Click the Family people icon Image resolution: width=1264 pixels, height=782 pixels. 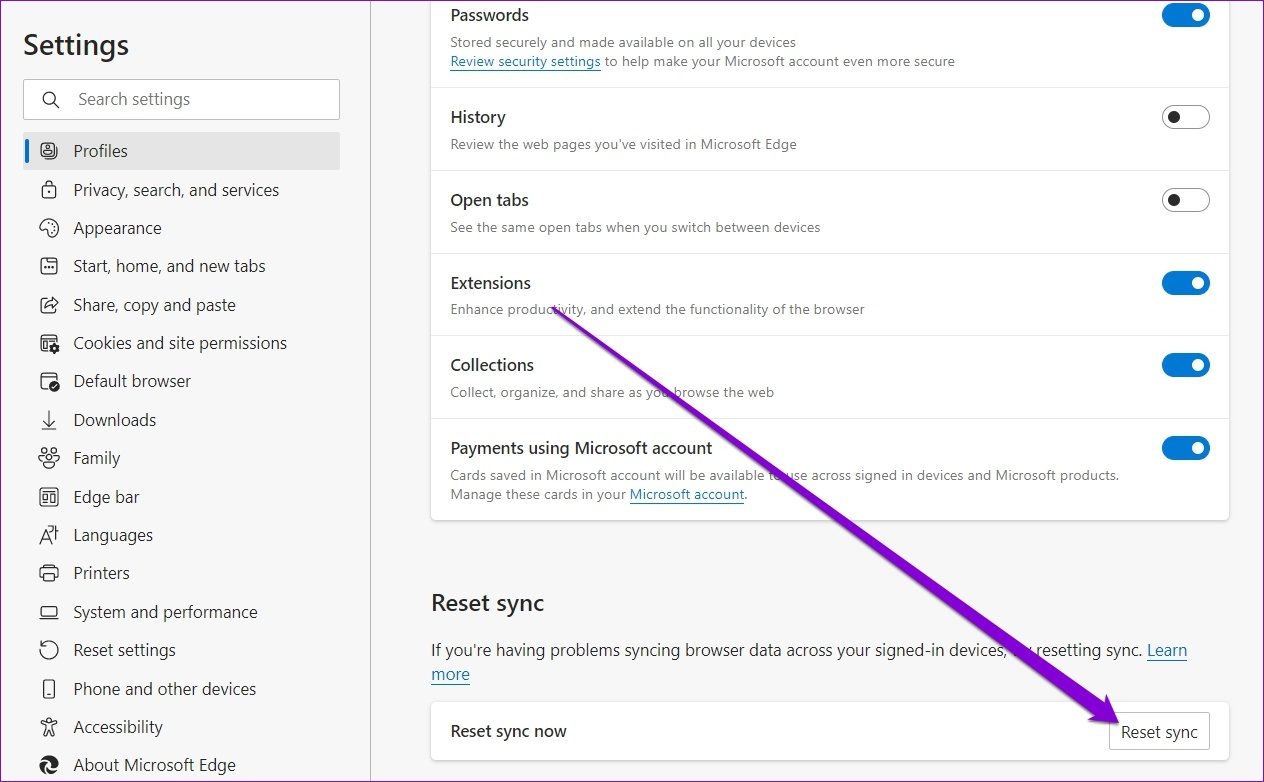(49, 458)
